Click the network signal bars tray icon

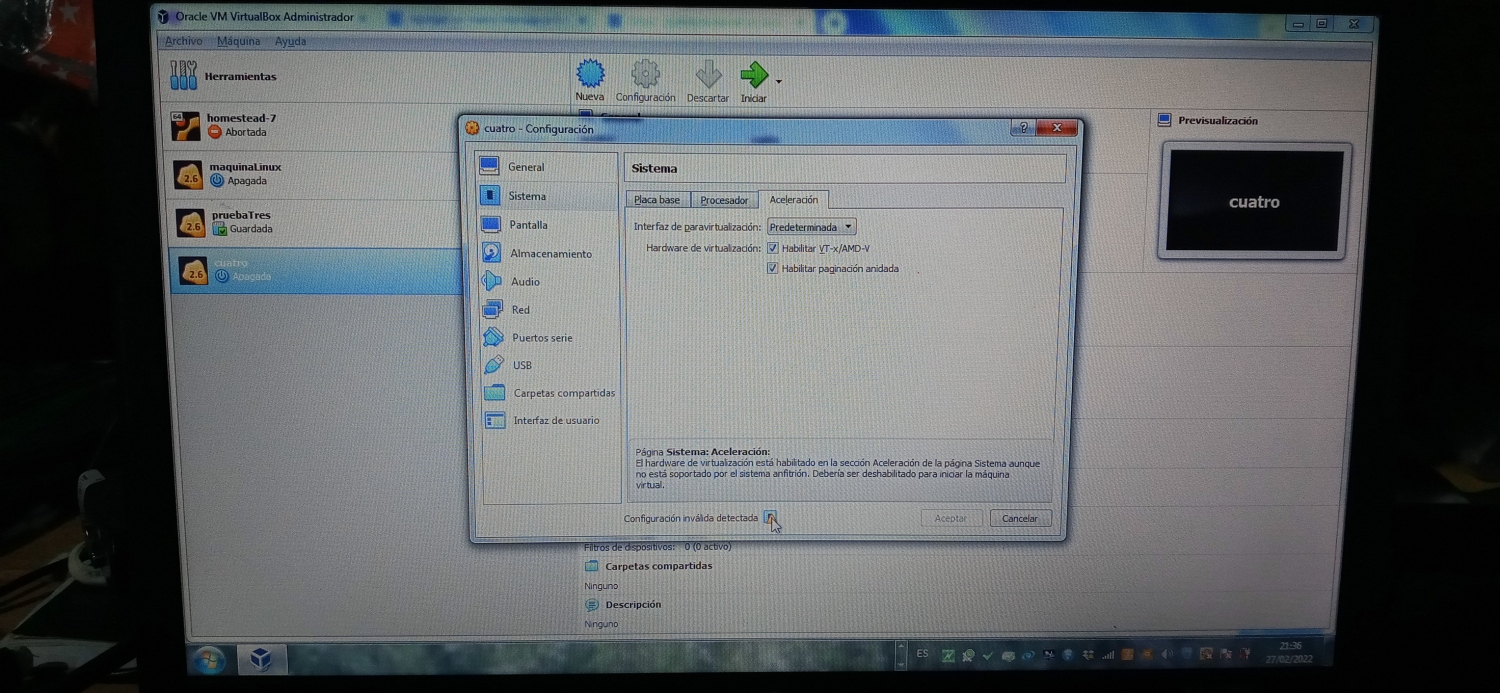pyautogui.click(x=1108, y=656)
